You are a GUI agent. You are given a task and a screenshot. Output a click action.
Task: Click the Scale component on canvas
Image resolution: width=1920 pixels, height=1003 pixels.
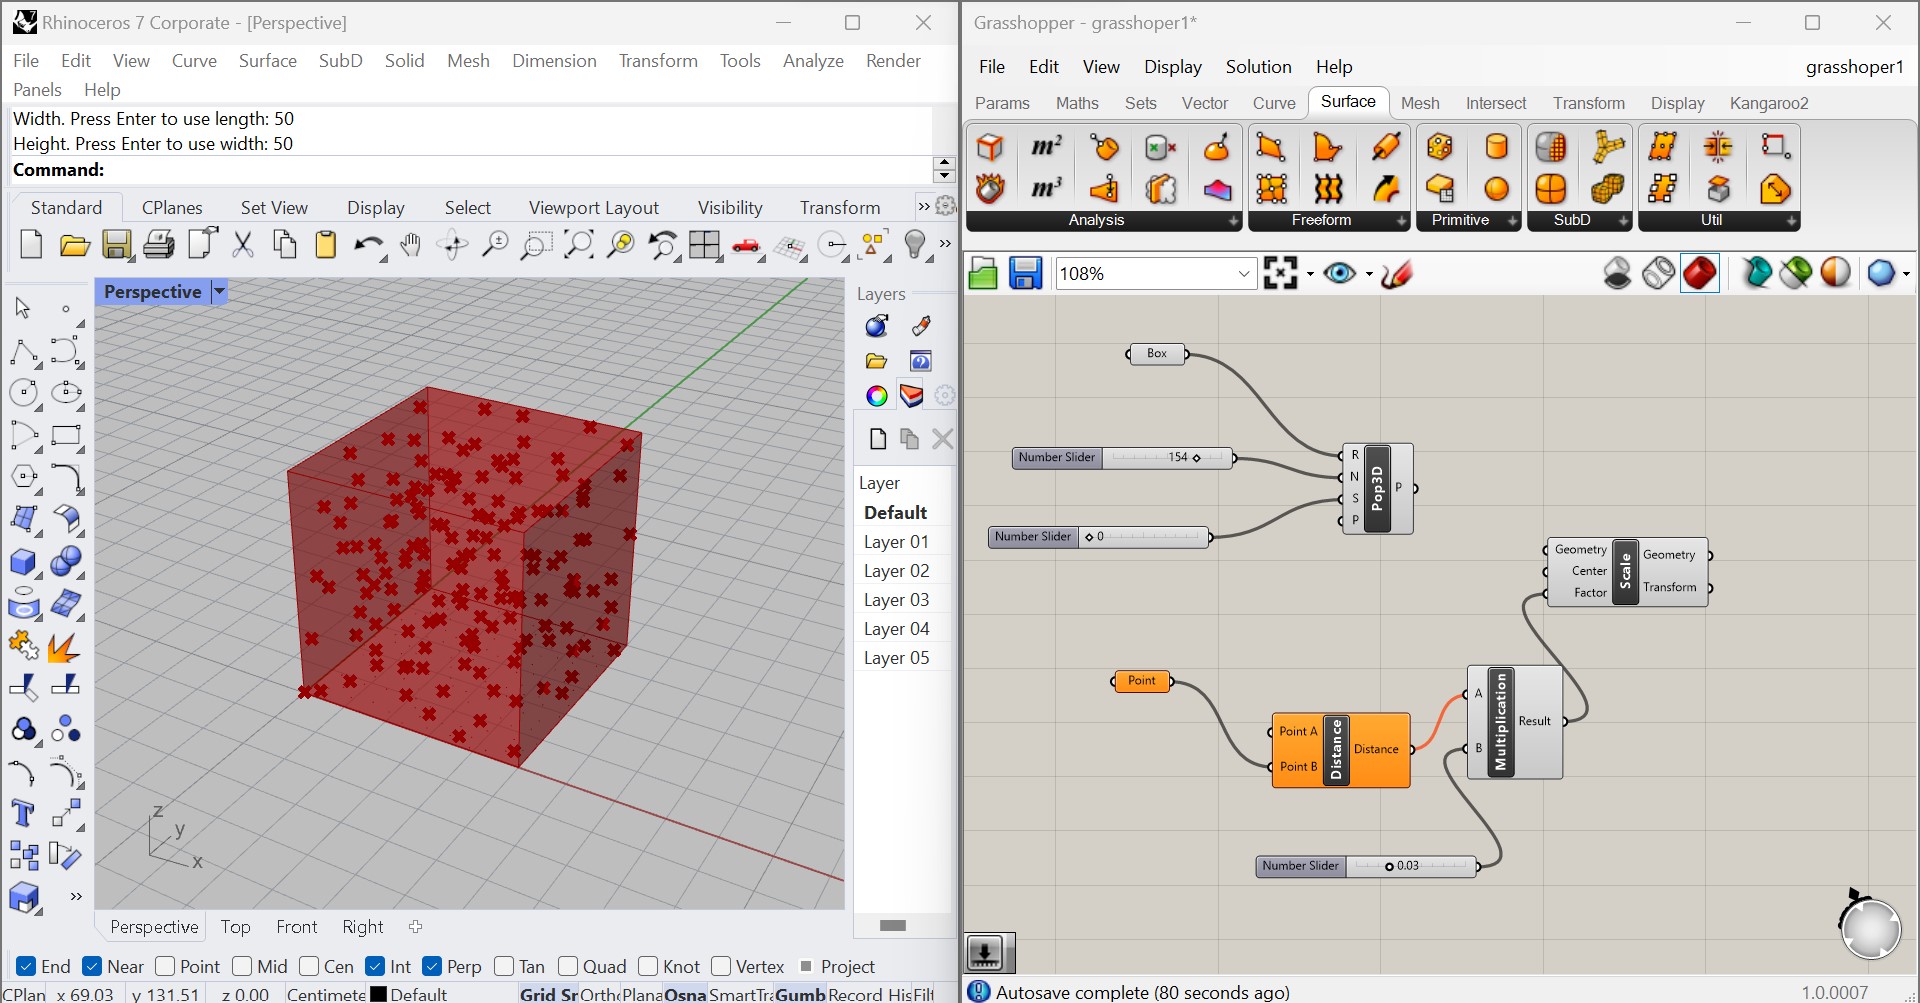pyautogui.click(x=1626, y=571)
